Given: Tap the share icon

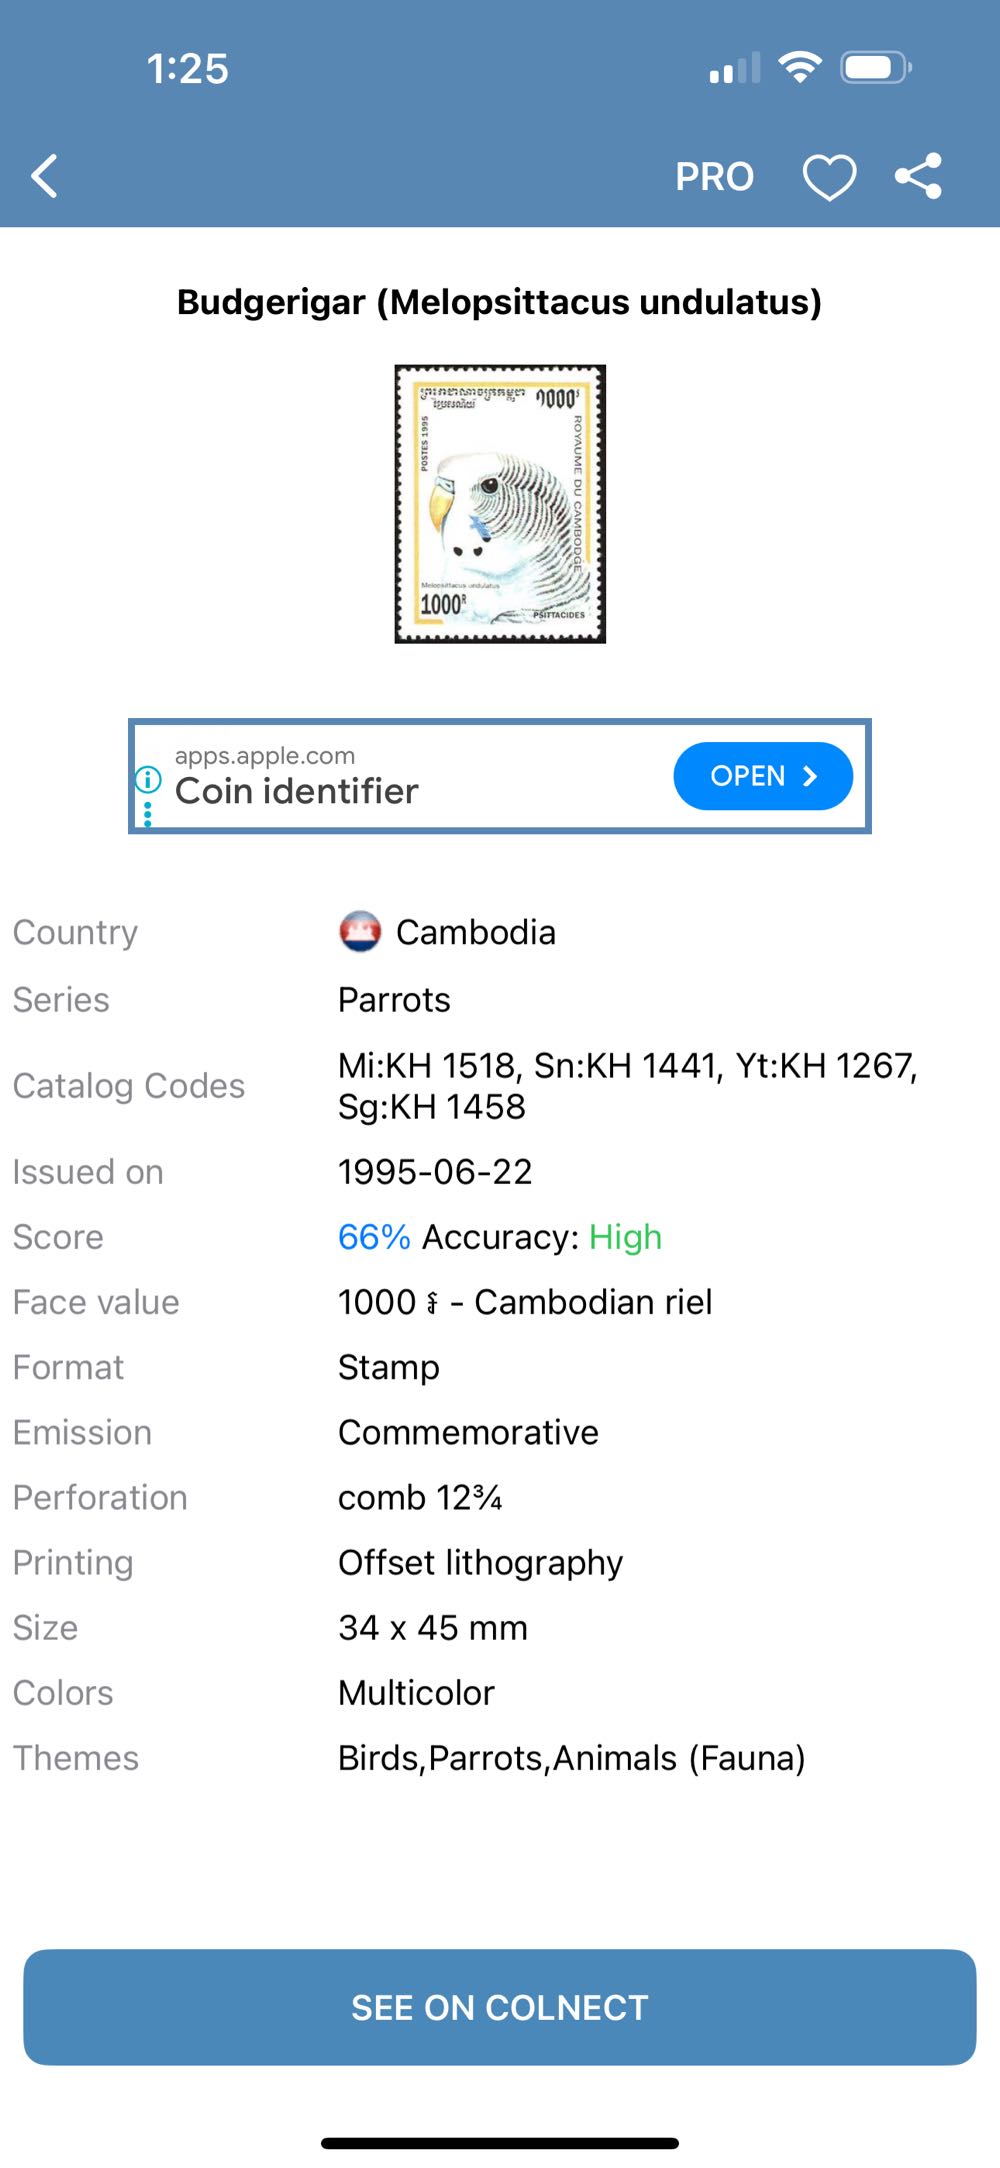Looking at the screenshot, I should click(918, 177).
